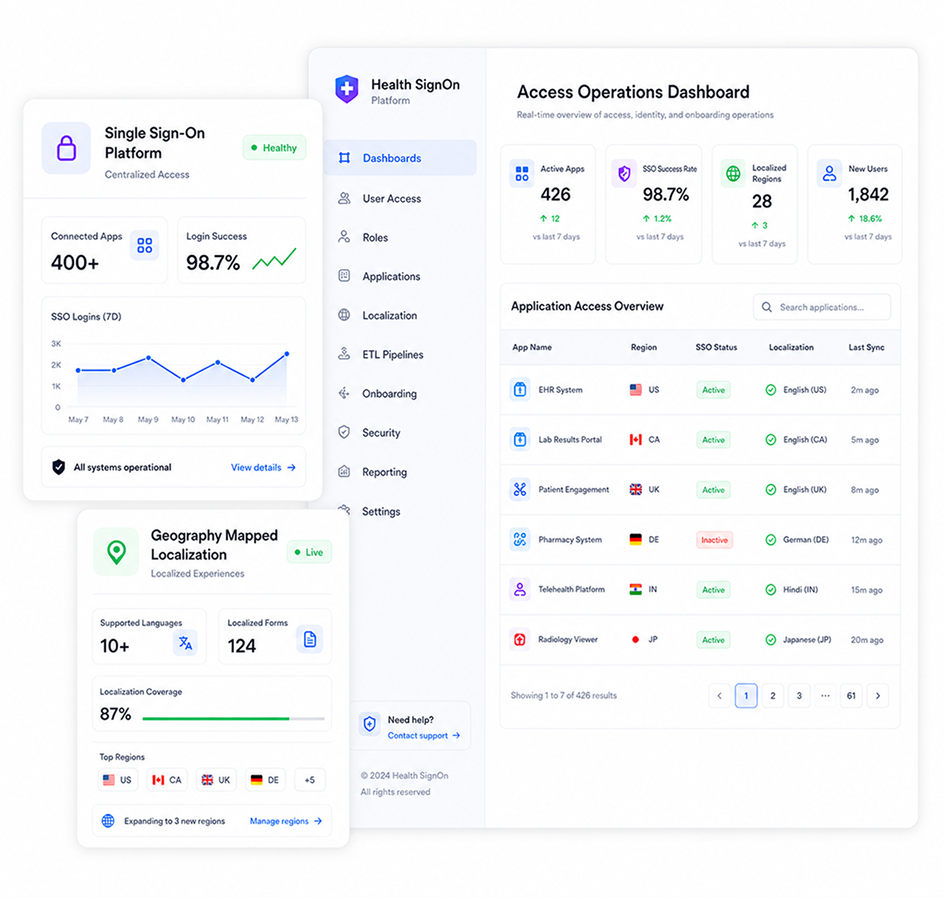946x899 pixels.
Task: Click the Telehealth Platform app icon
Action: pos(520,589)
